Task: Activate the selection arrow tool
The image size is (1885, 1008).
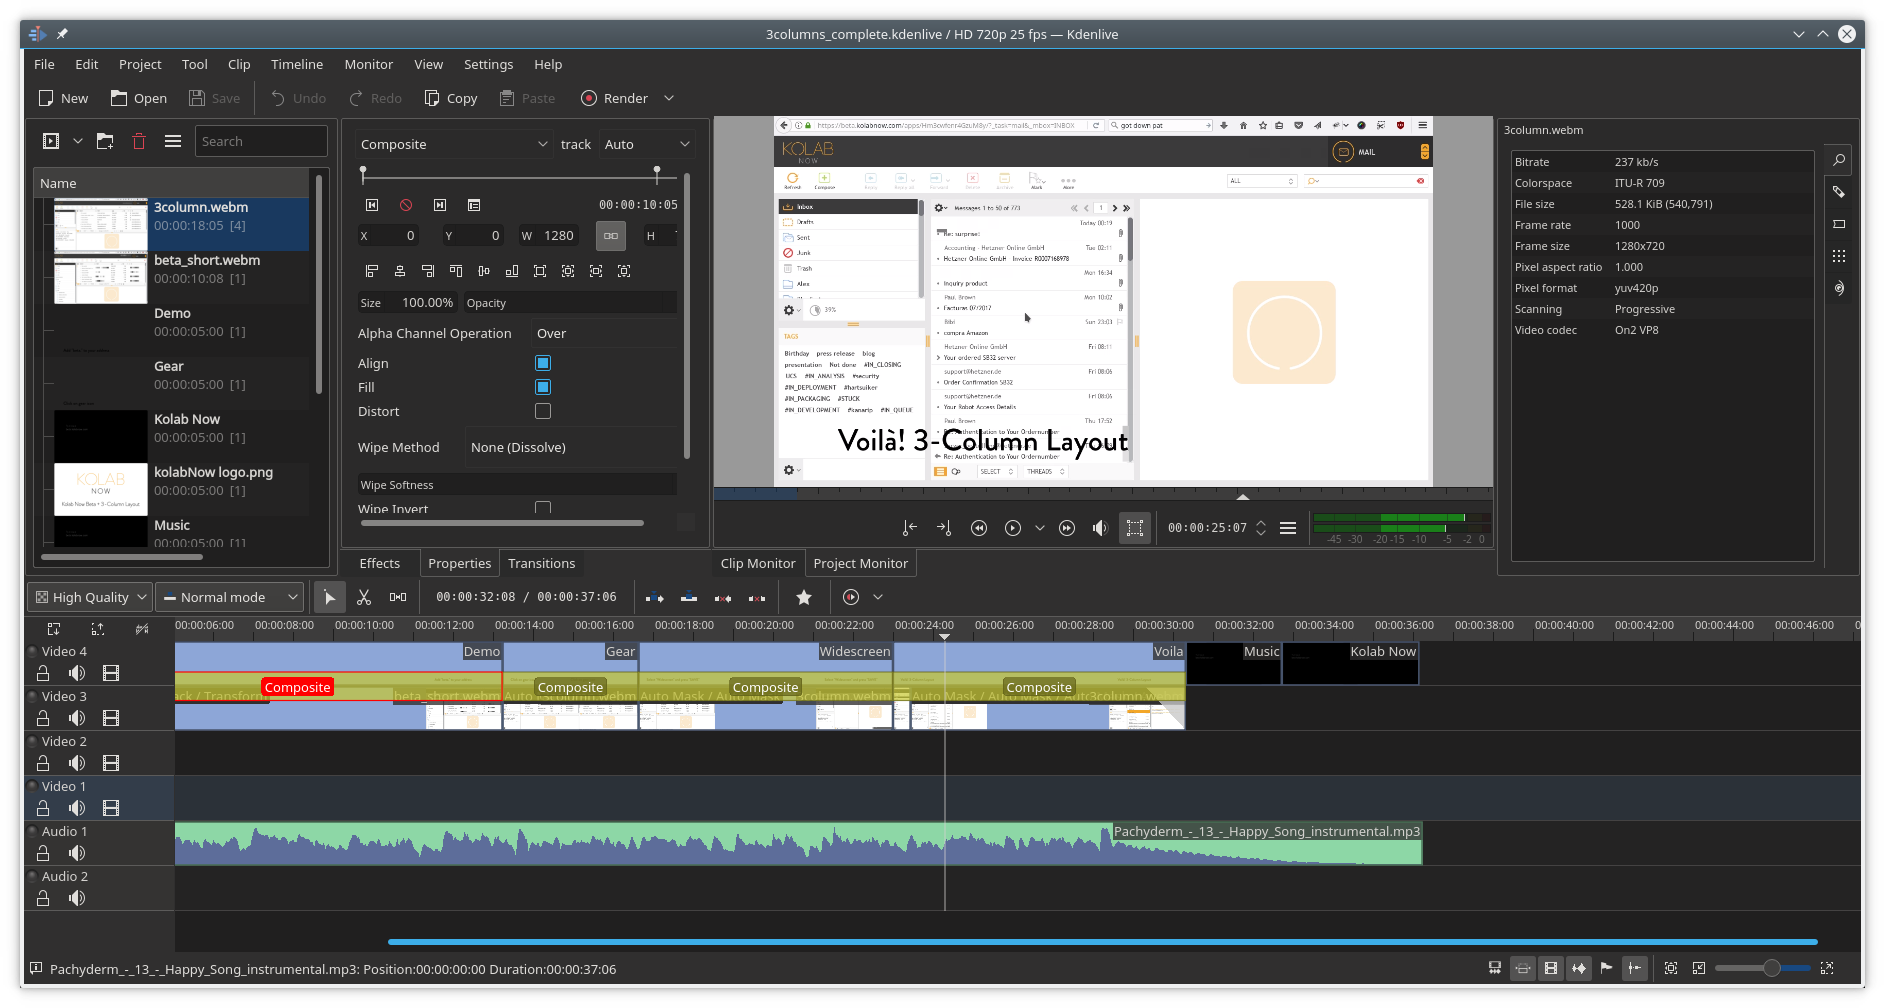Action: click(x=330, y=597)
